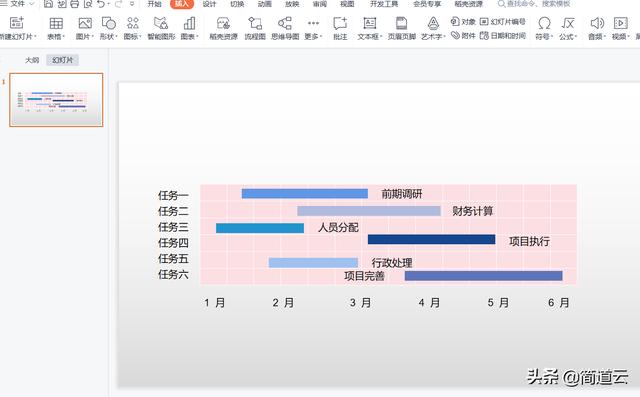
Task: Insert 日期和时间 date and time
Action: pos(502,35)
